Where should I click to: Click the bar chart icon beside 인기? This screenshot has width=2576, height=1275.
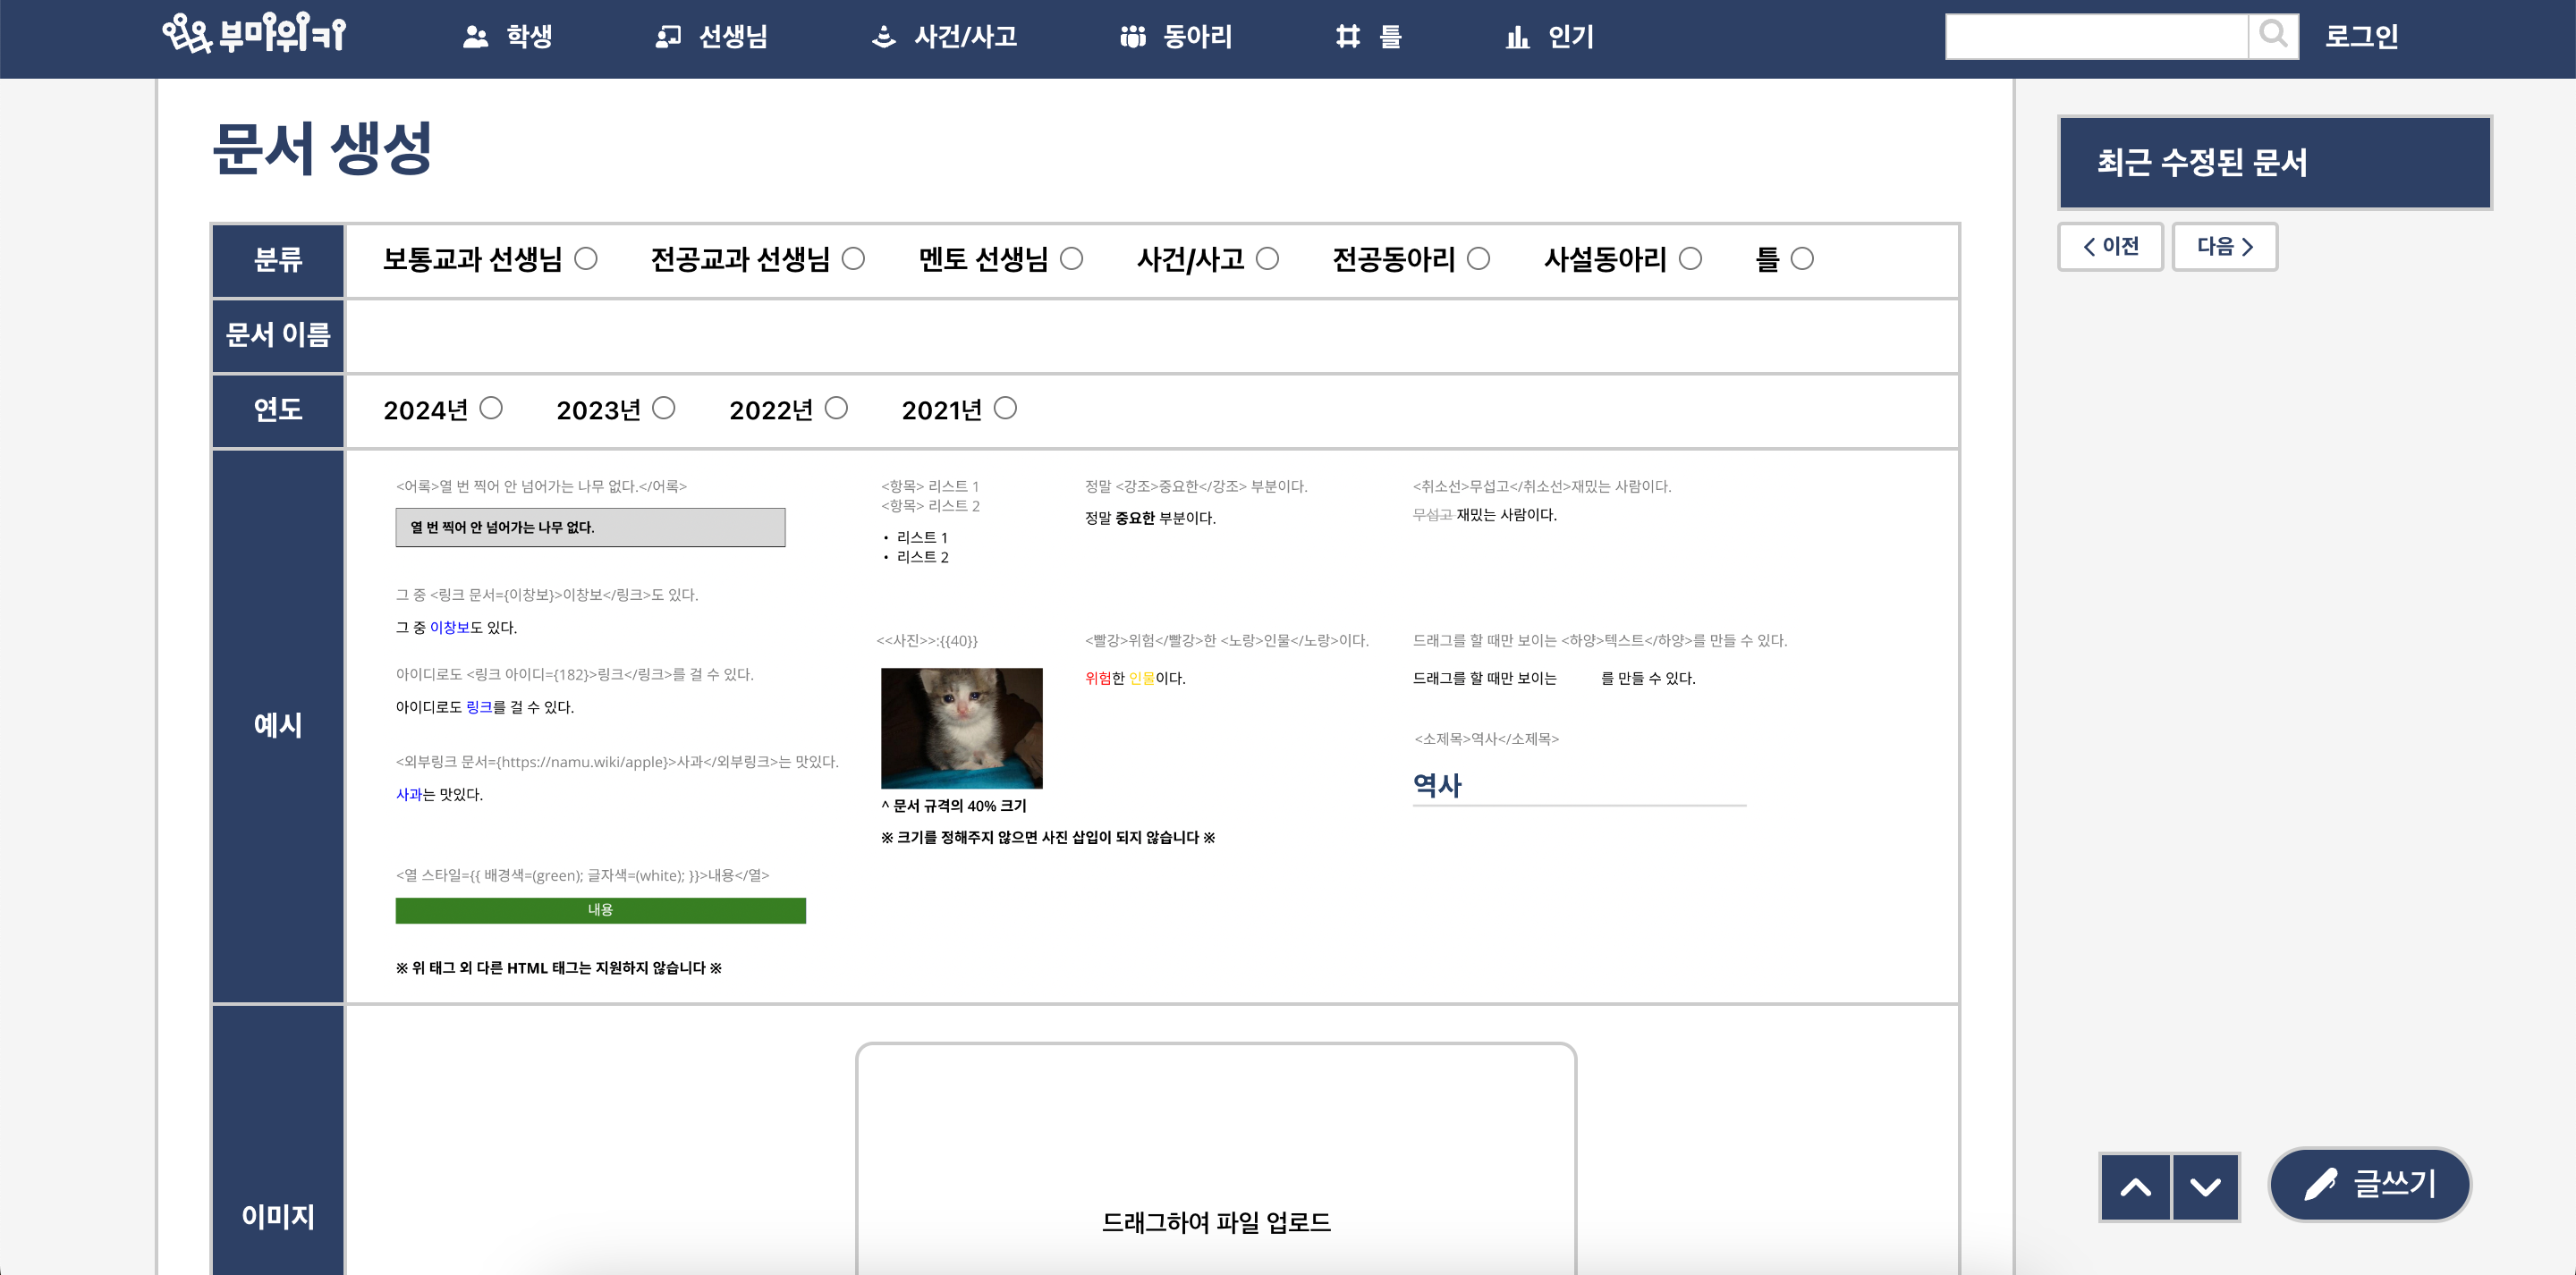point(1517,37)
